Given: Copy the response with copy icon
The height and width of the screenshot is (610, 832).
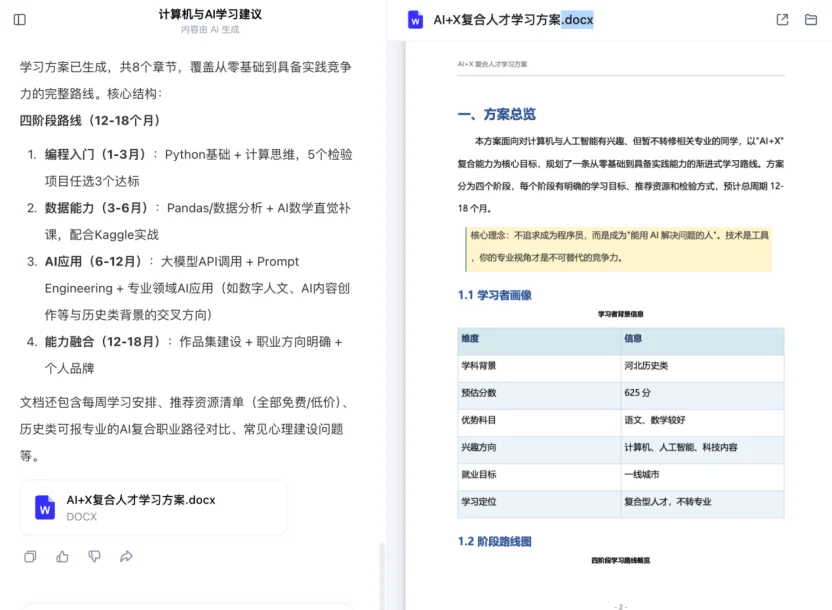Looking at the screenshot, I should coord(30,556).
